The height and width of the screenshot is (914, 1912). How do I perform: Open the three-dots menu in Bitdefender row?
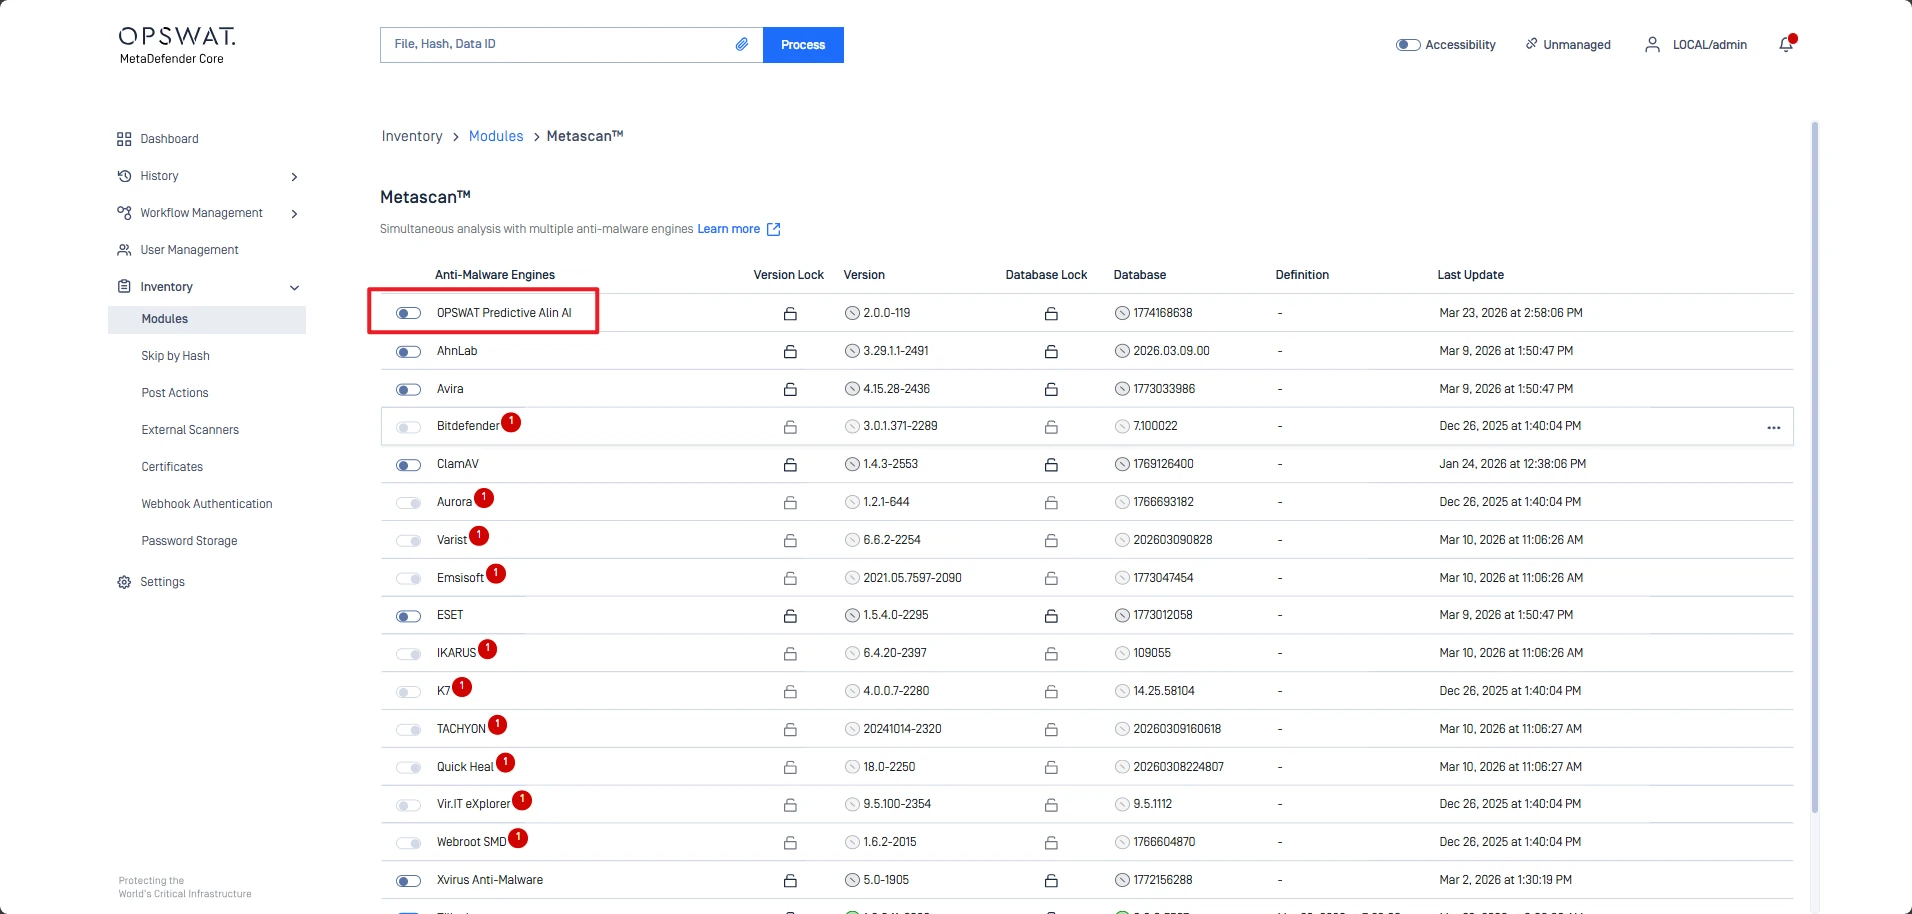tap(1773, 428)
